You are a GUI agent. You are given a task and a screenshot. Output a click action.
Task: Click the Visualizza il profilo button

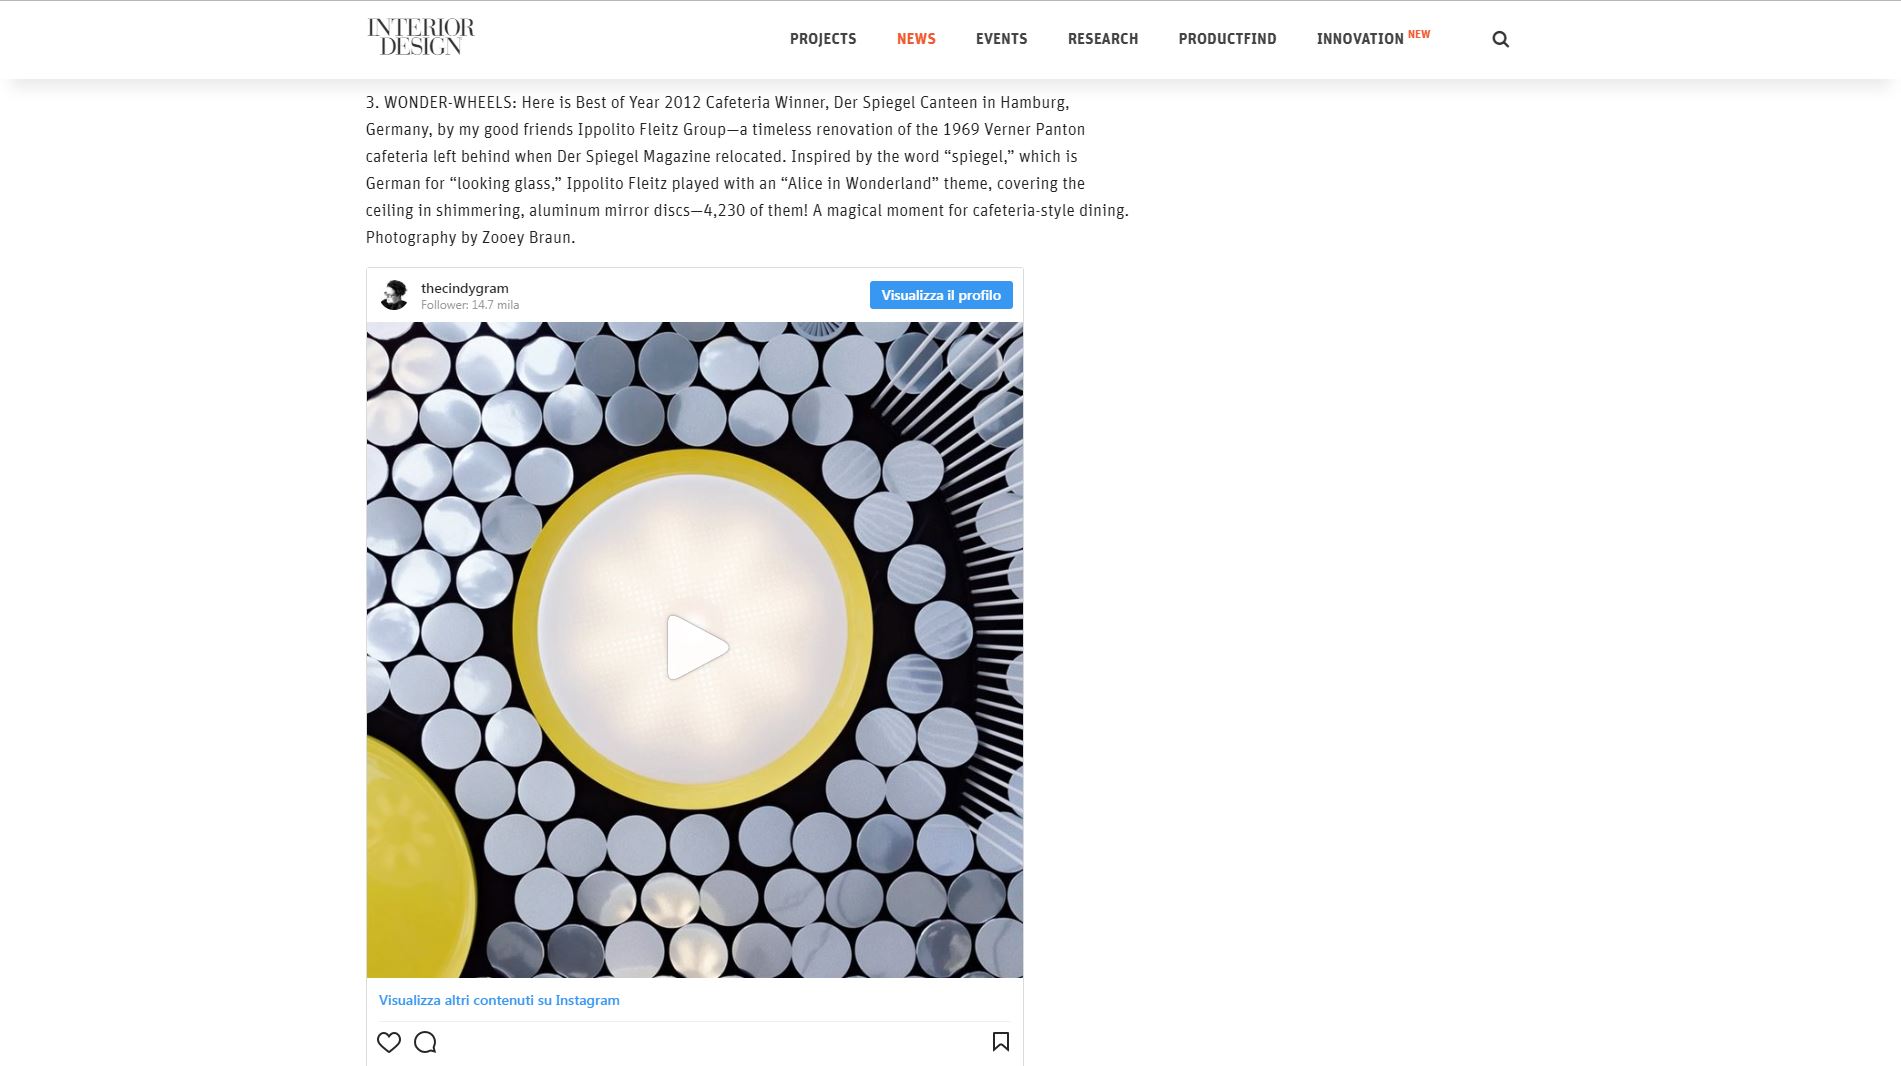941,295
